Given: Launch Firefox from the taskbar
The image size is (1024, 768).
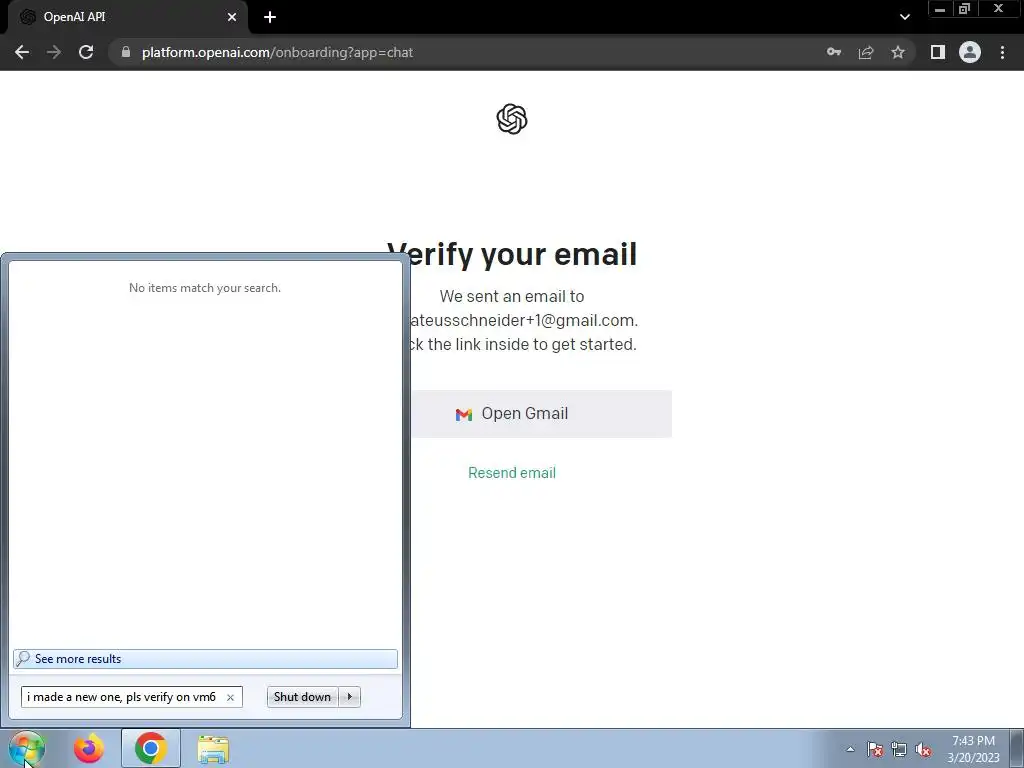Looking at the screenshot, I should 89,749.
